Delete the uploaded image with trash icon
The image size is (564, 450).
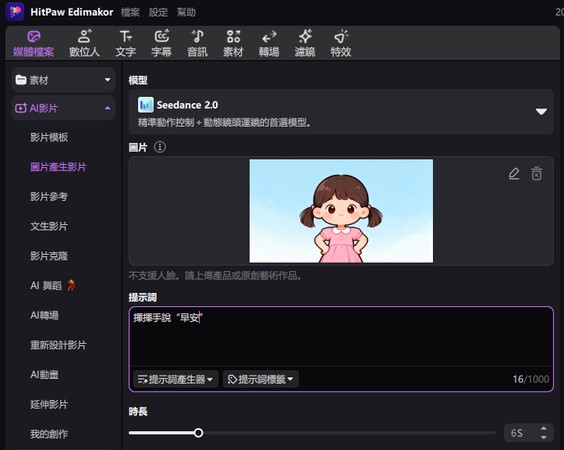pyautogui.click(x=537, y=174)
